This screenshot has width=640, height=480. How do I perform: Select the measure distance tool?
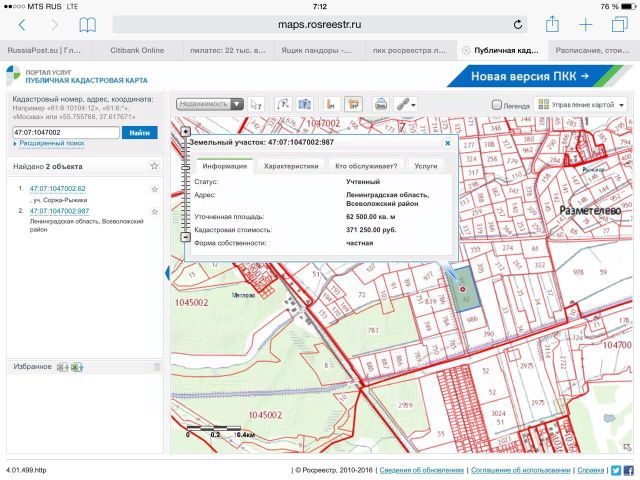[x=331, y=104]
